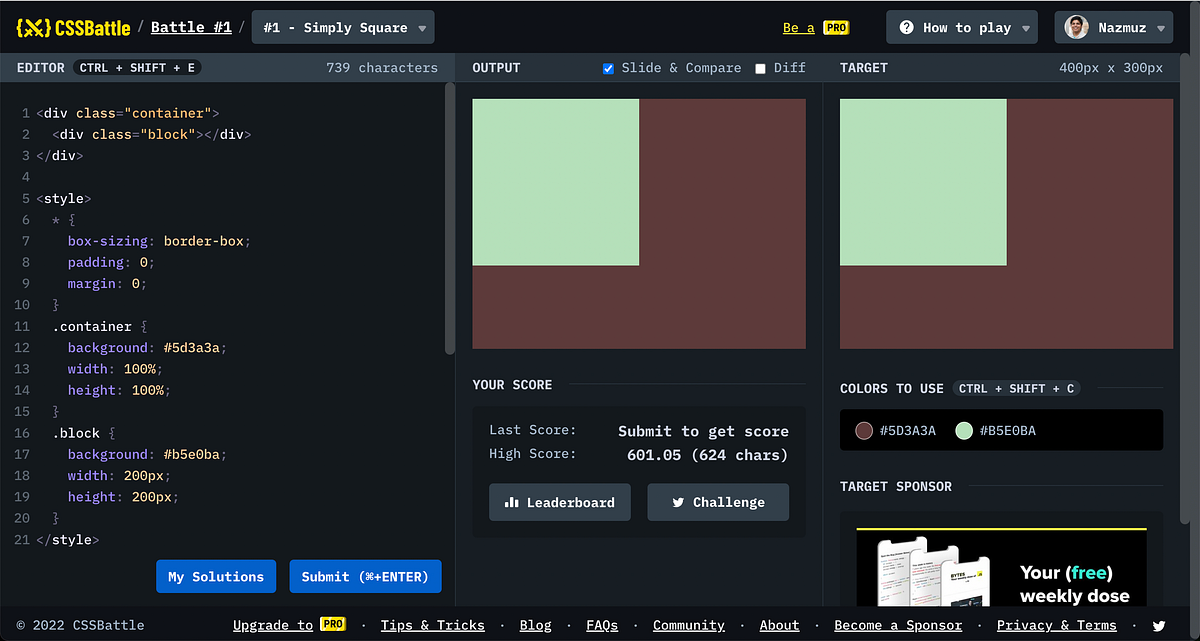This screenshot has height=641, width=1200.
Task: Open My Solutions panel
Action: (x=216, y=576)
